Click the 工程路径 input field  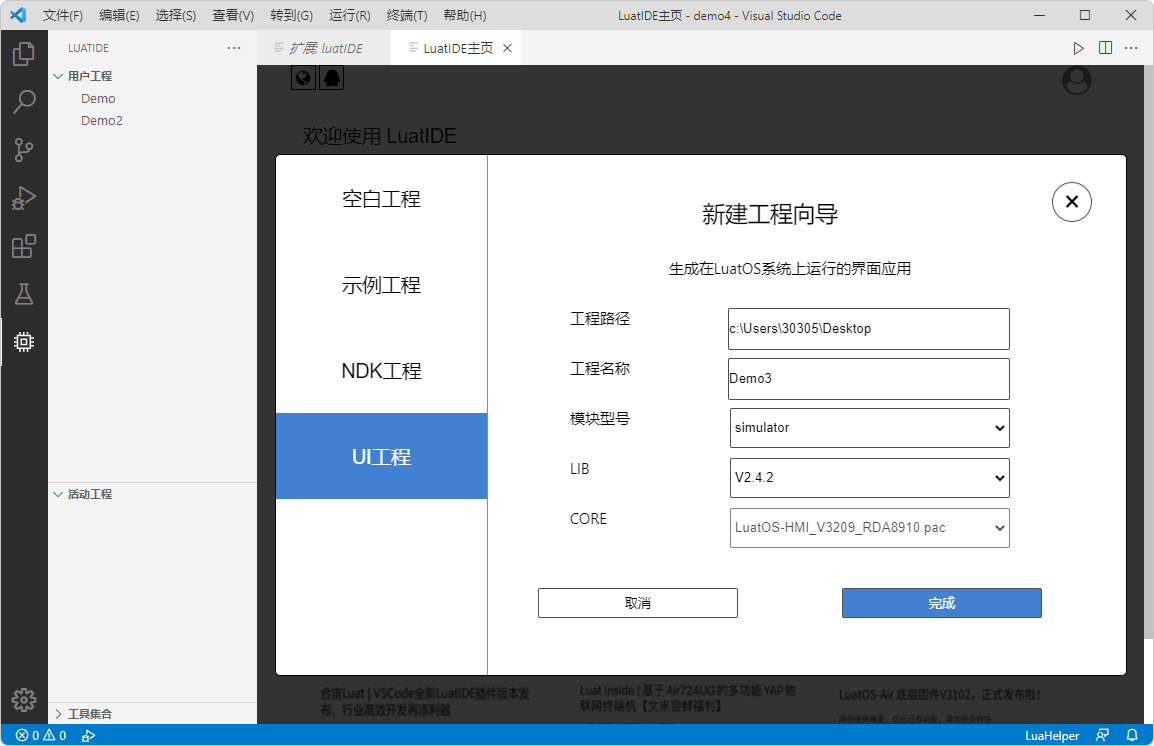tap(868, 329)
